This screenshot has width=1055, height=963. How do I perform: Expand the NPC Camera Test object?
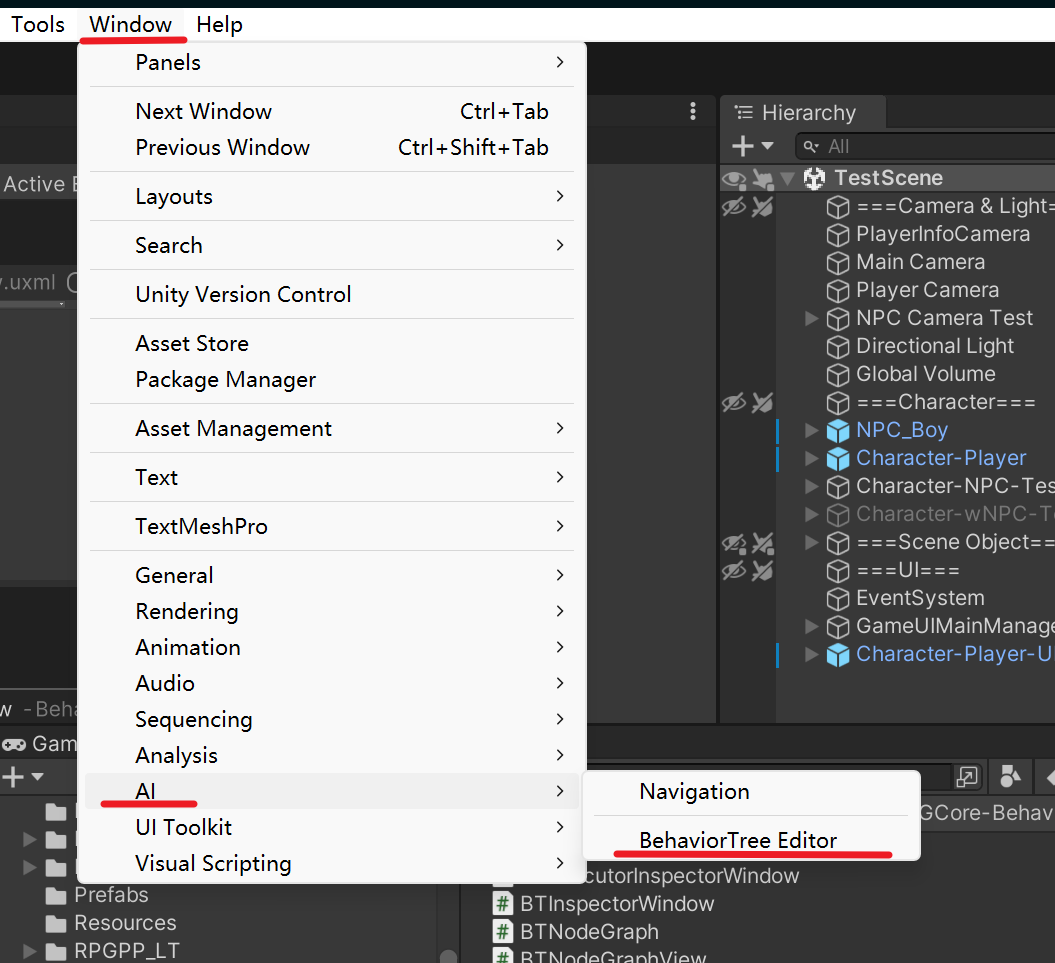pyautogui.click(x=811, y=318)
